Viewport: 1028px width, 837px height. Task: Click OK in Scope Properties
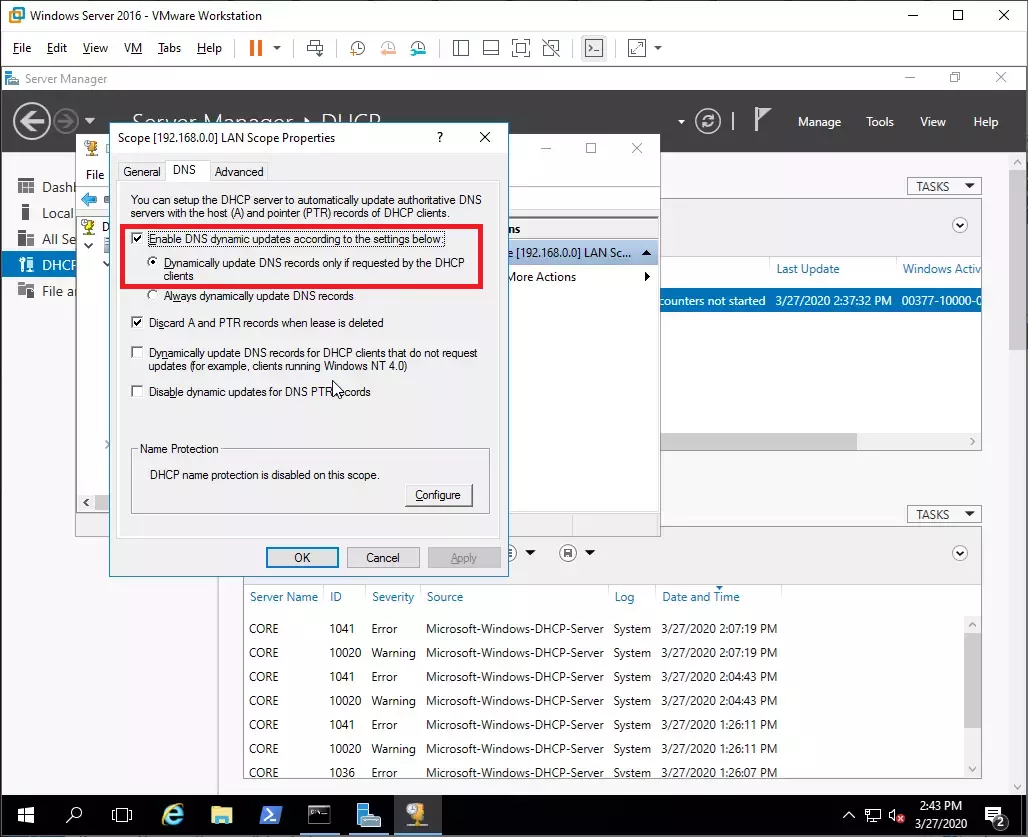pyautogui.click(x=302, y=558)
